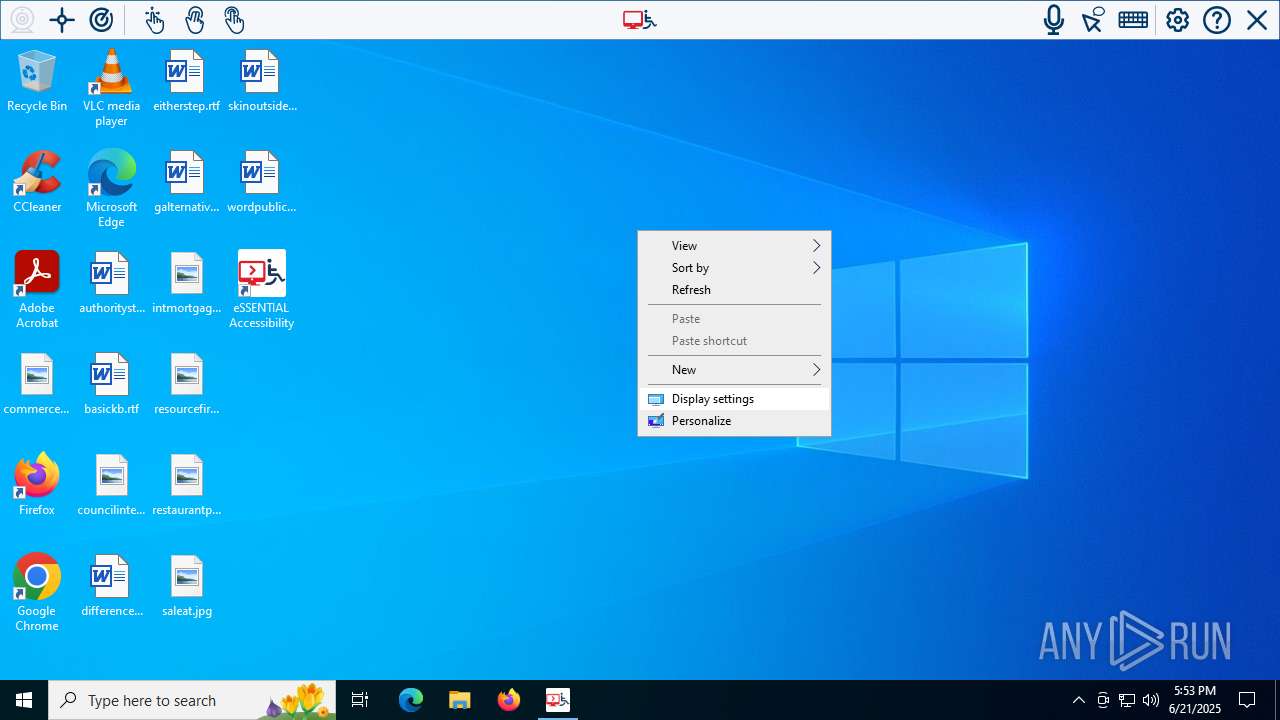Open the notification center icon
The height and width of the screenshot is (720, 1280).
1247,700
